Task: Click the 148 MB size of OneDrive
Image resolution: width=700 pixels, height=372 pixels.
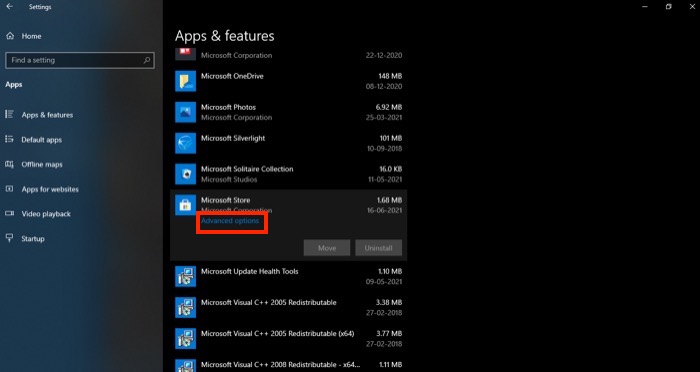Action: point(390,76)
